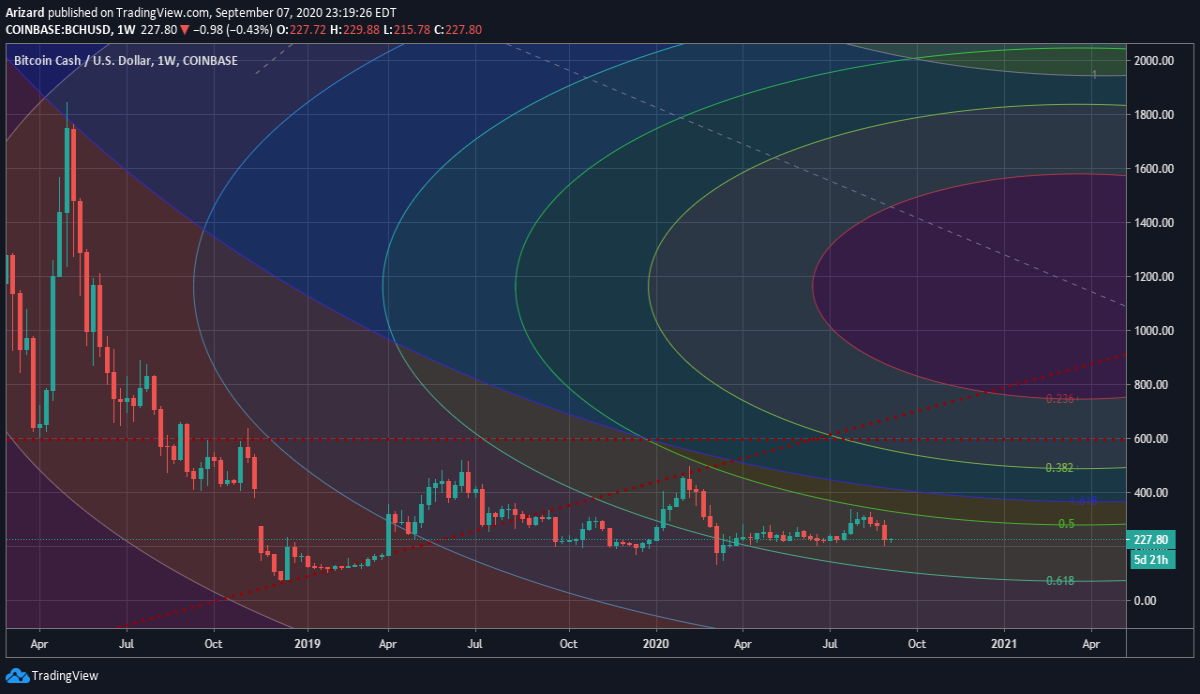Click the 2021 label on time axis
Screen dimensions: 1200x694
1005,646
